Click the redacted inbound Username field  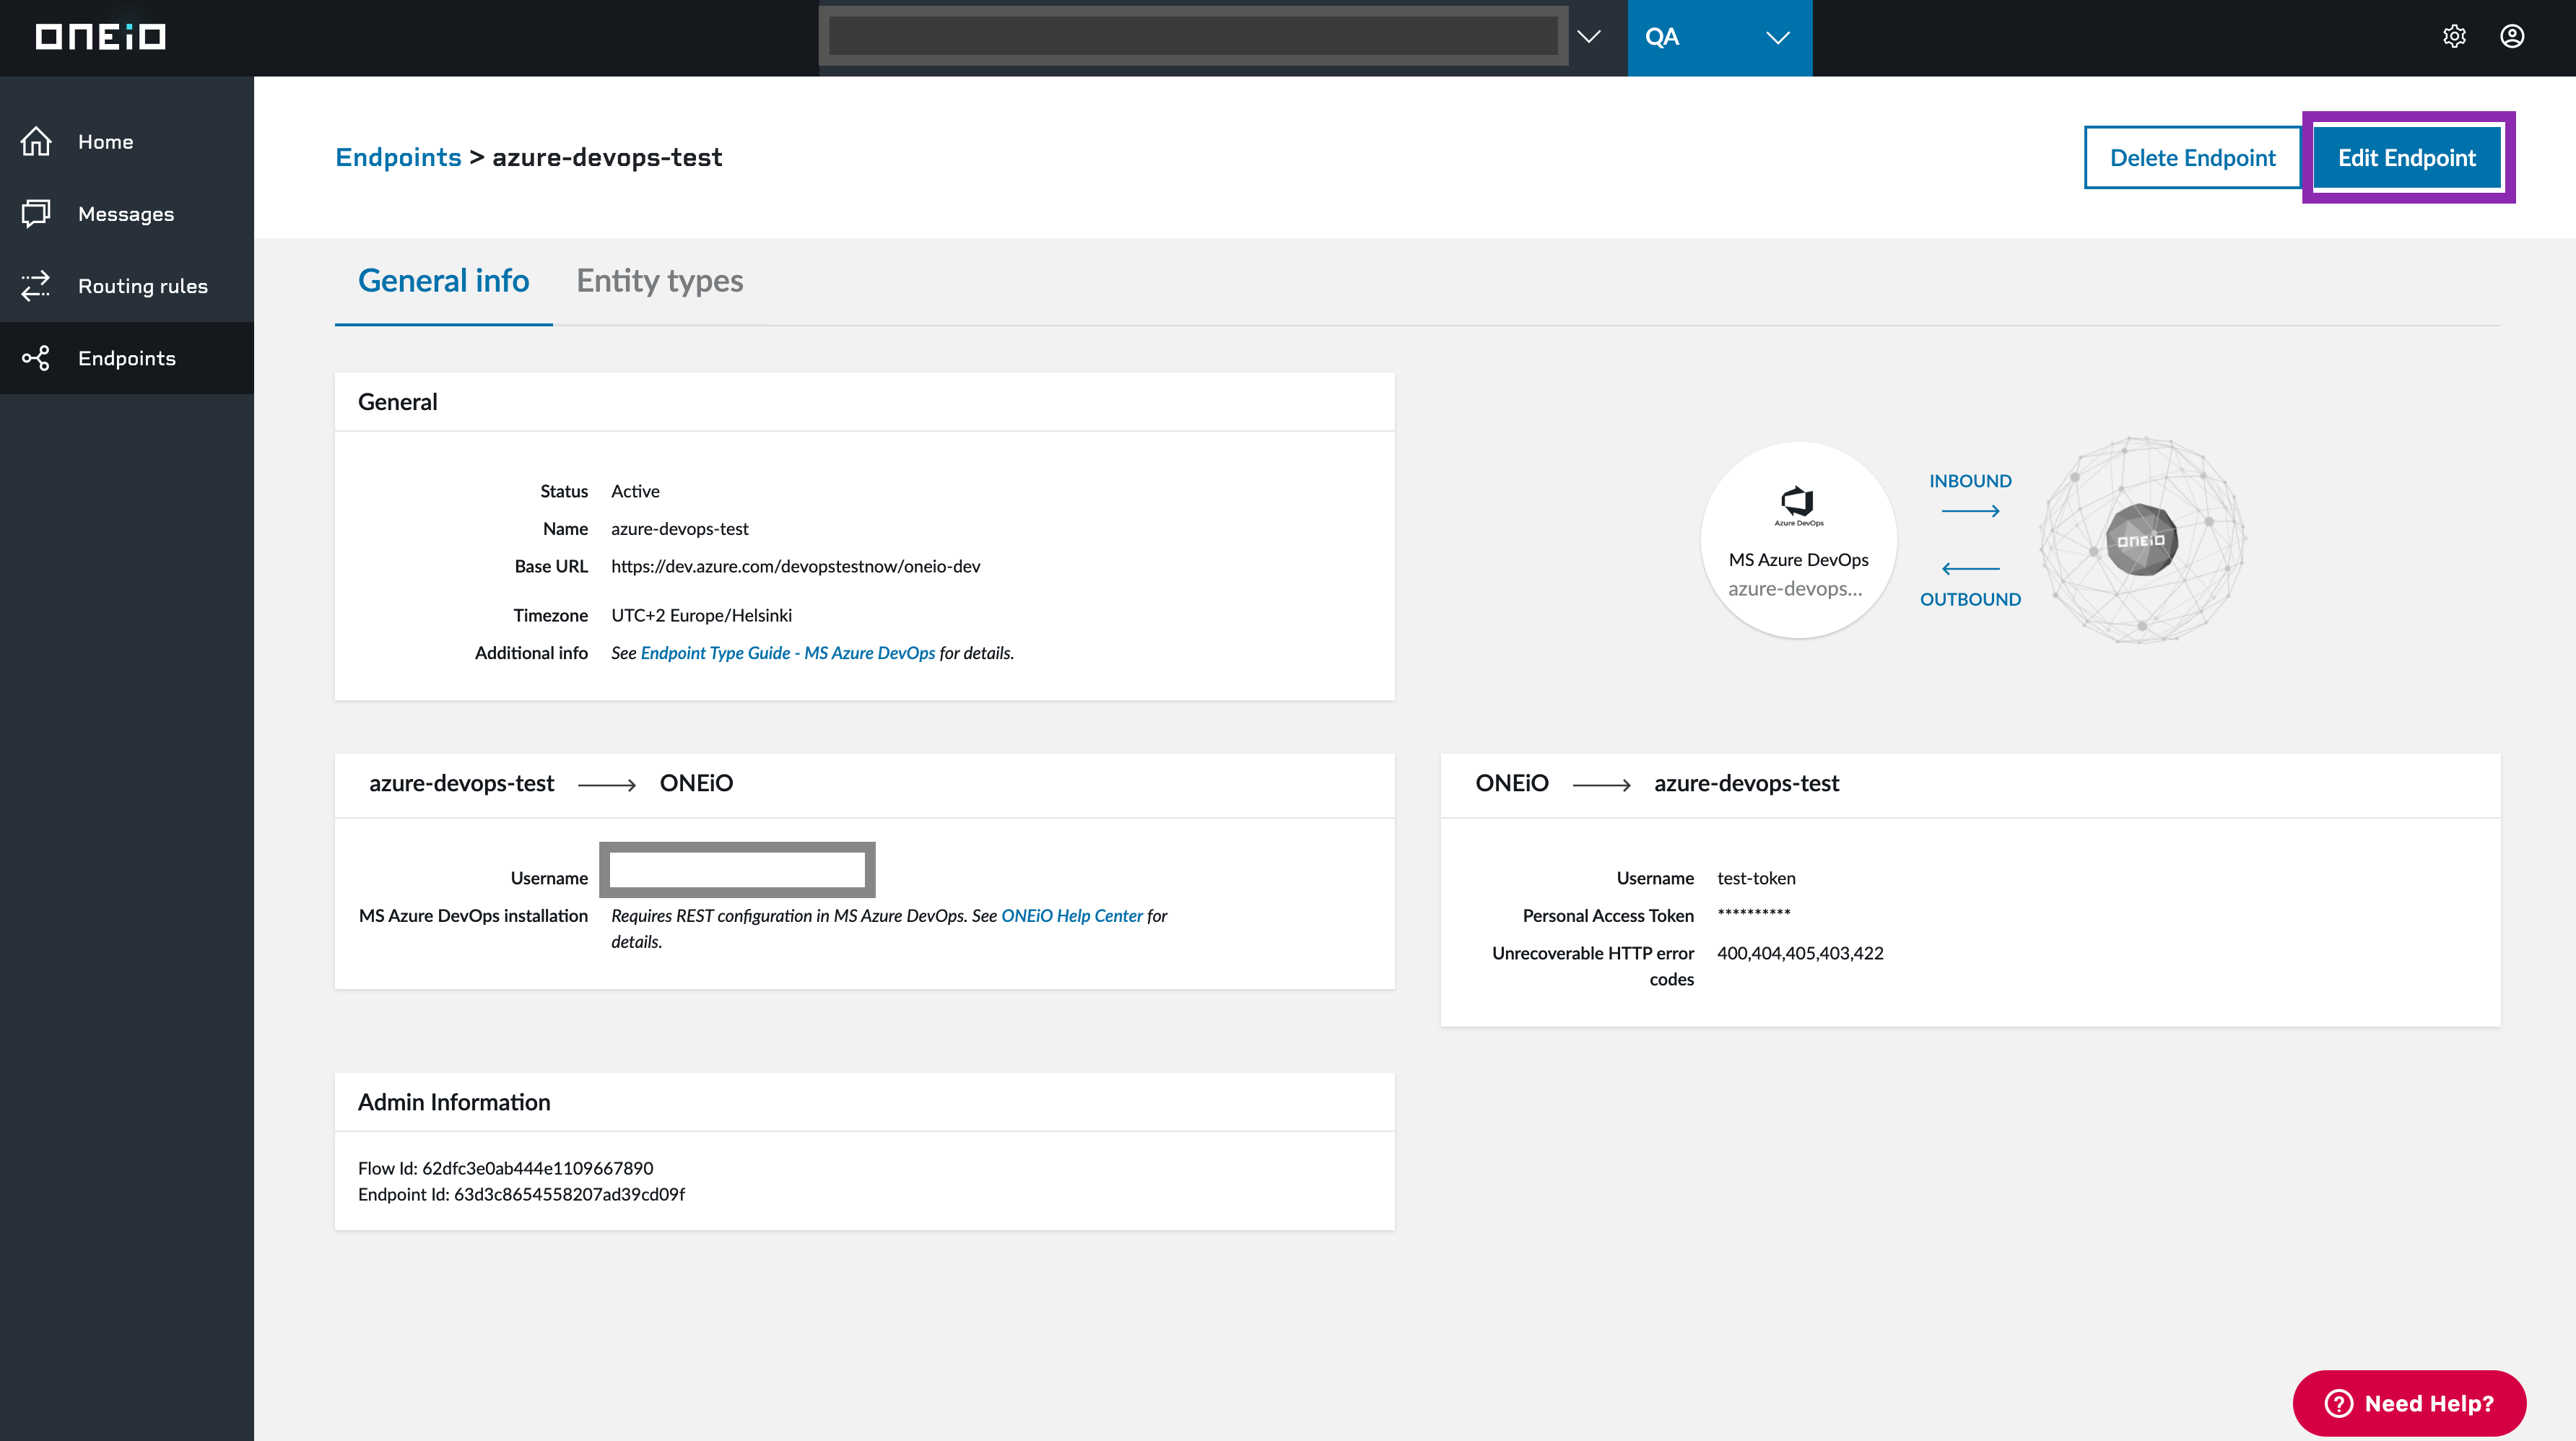737,869
